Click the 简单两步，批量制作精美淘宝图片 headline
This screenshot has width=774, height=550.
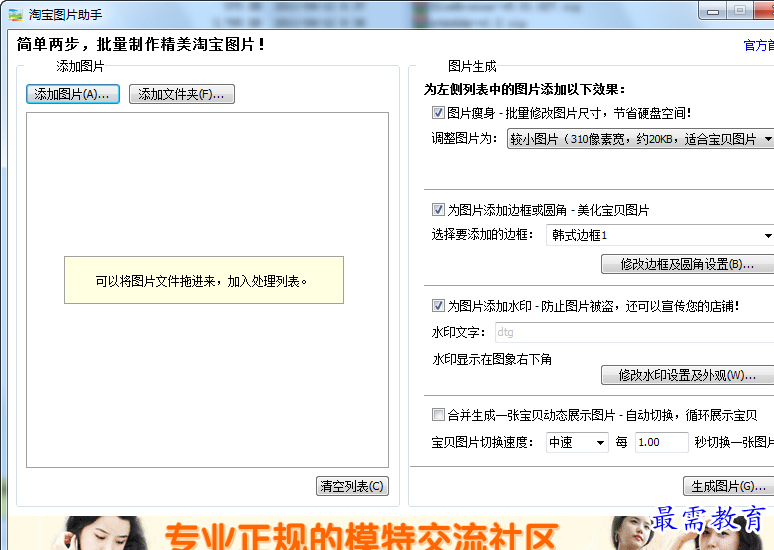141,44
